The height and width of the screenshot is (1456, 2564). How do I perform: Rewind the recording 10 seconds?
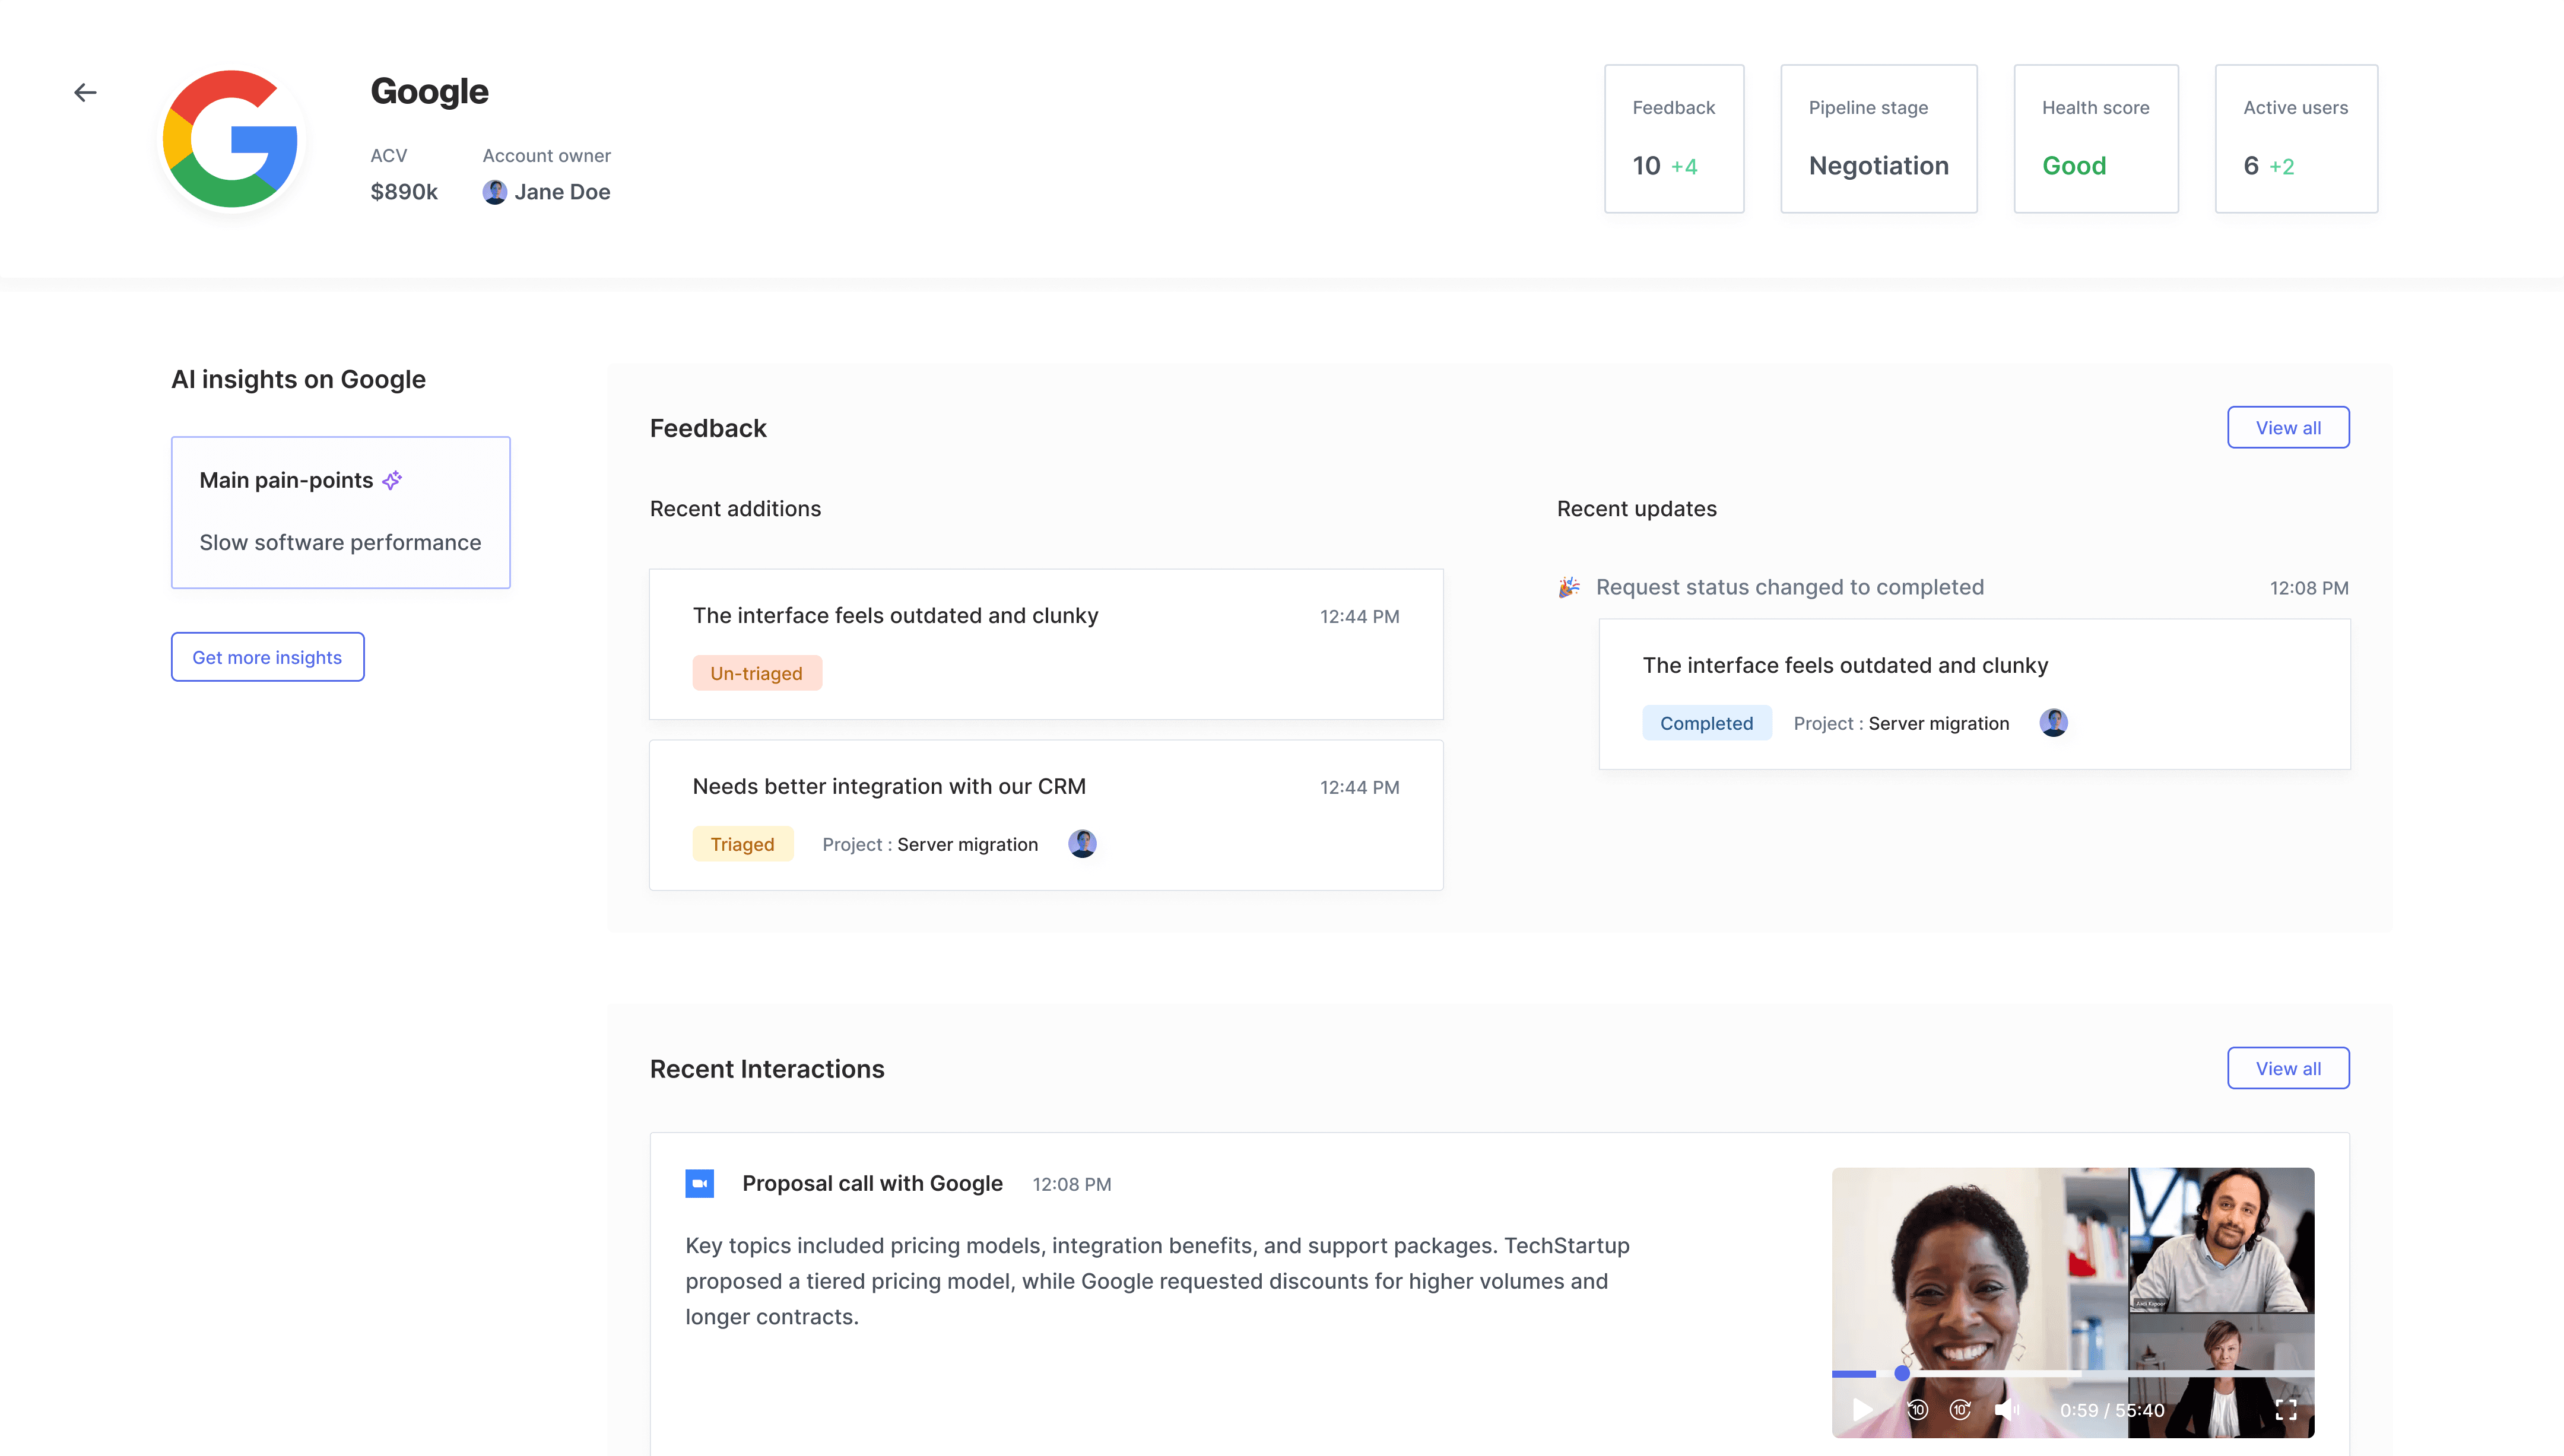pos(1917,1410)
